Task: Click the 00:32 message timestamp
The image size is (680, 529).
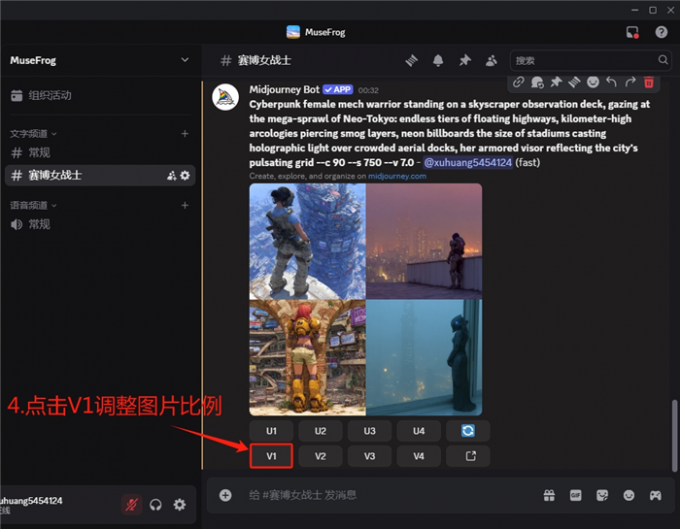Action: click(368, 90)
